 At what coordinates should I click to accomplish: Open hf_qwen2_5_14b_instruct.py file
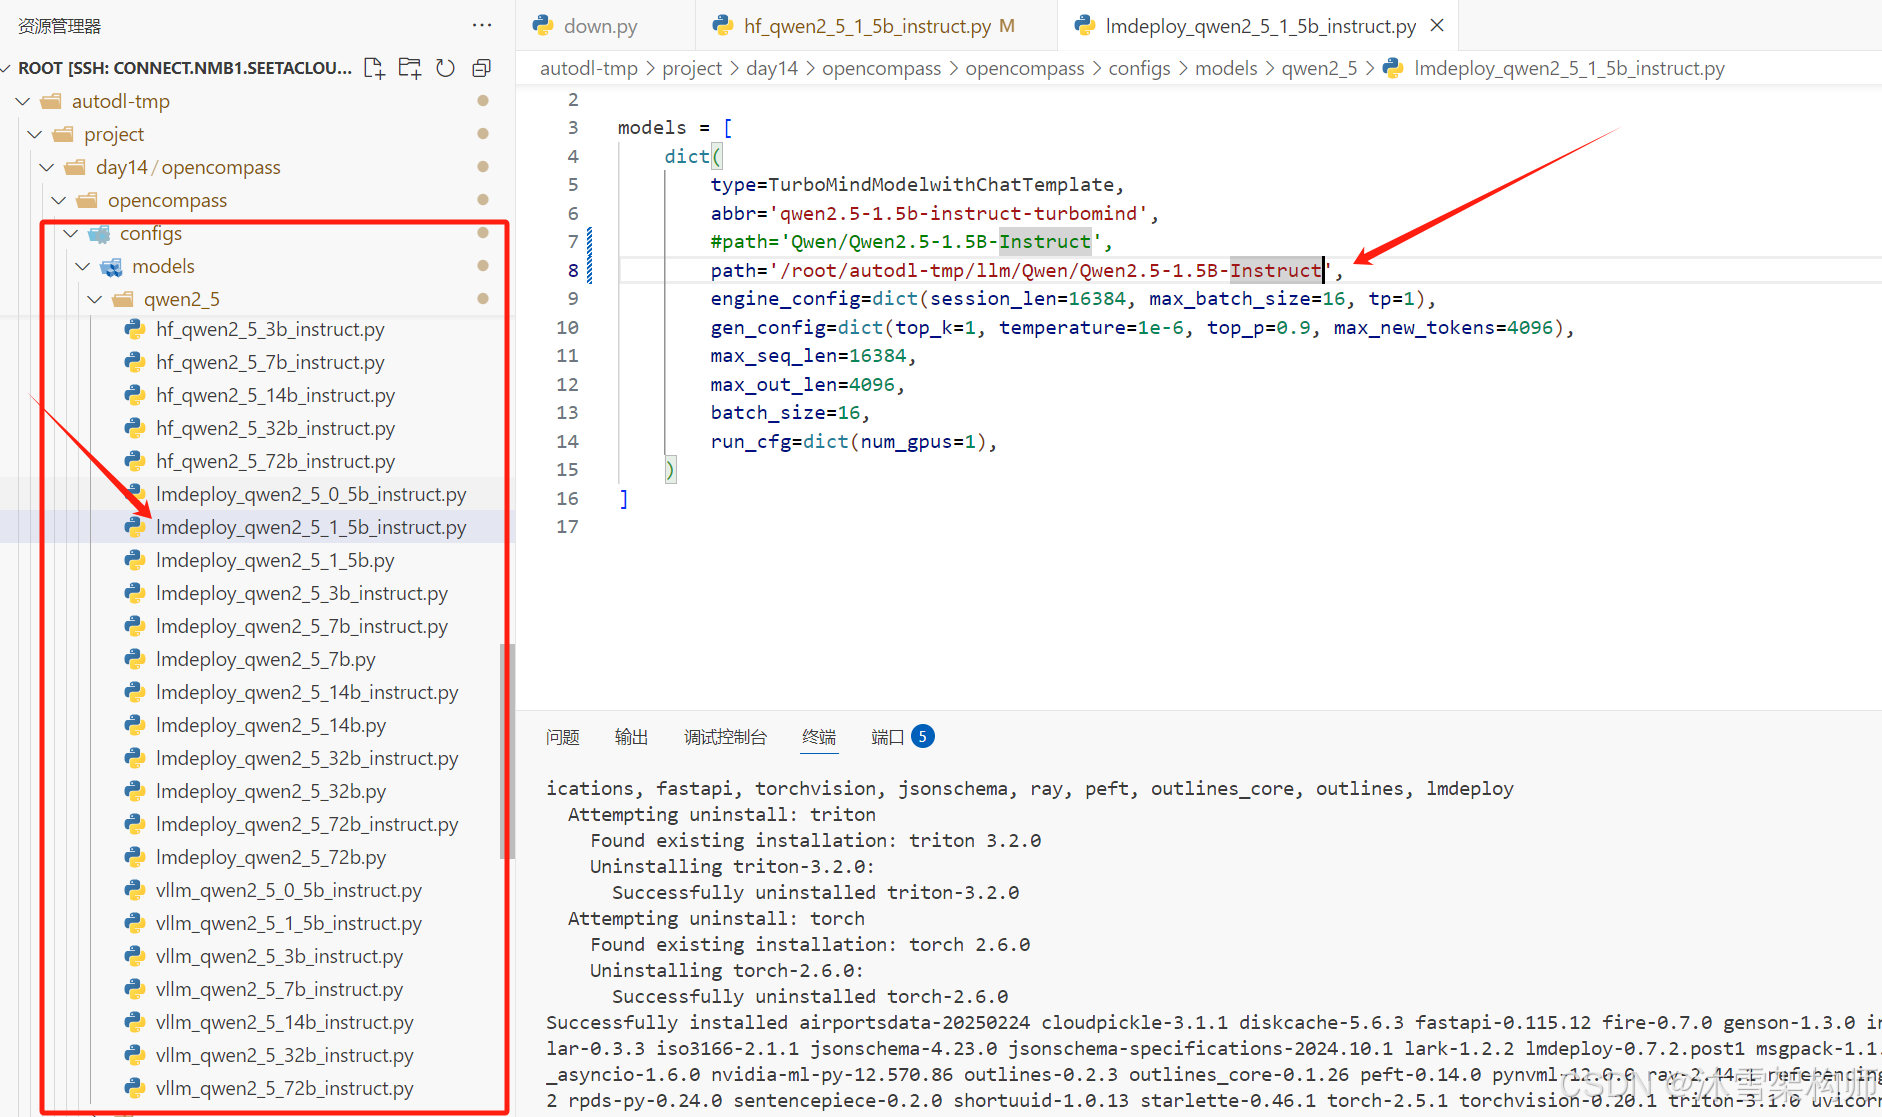tap(275, 395)
